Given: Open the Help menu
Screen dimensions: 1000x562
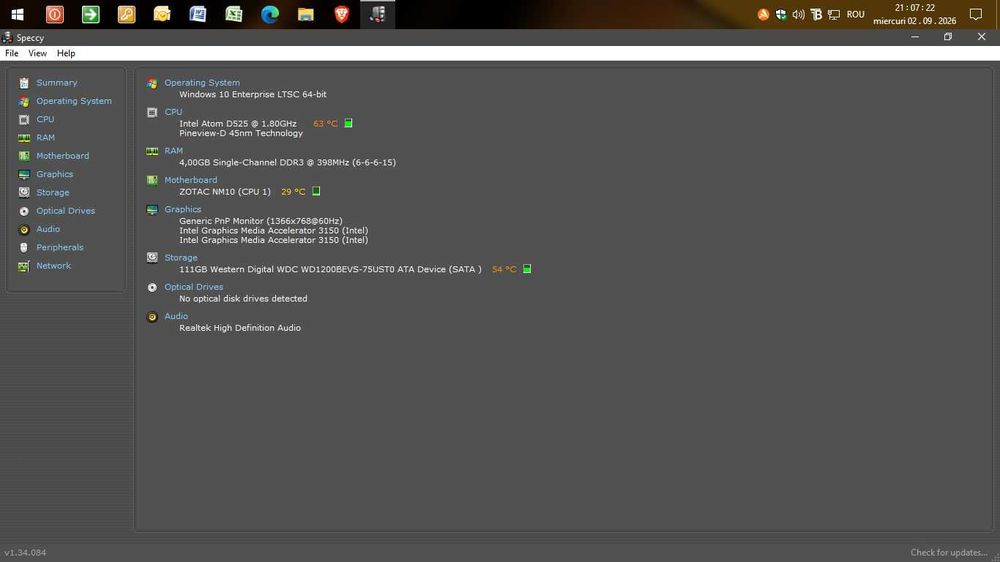Looking at the screenshot, I should click(66, 54).
